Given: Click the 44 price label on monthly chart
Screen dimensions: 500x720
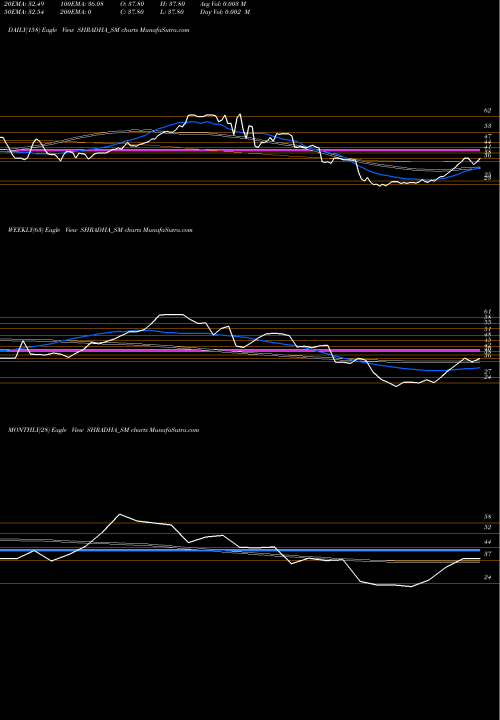Looking at the screenshot, I should coord(488,542).
